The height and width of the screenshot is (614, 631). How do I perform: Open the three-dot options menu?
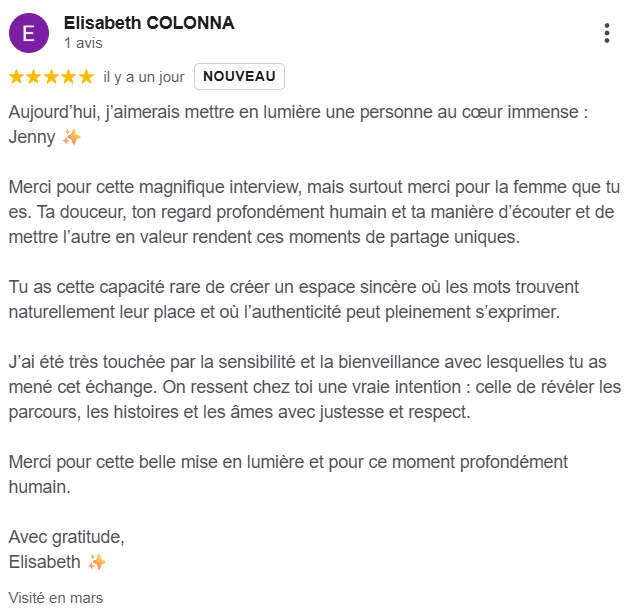pos(606,33)
